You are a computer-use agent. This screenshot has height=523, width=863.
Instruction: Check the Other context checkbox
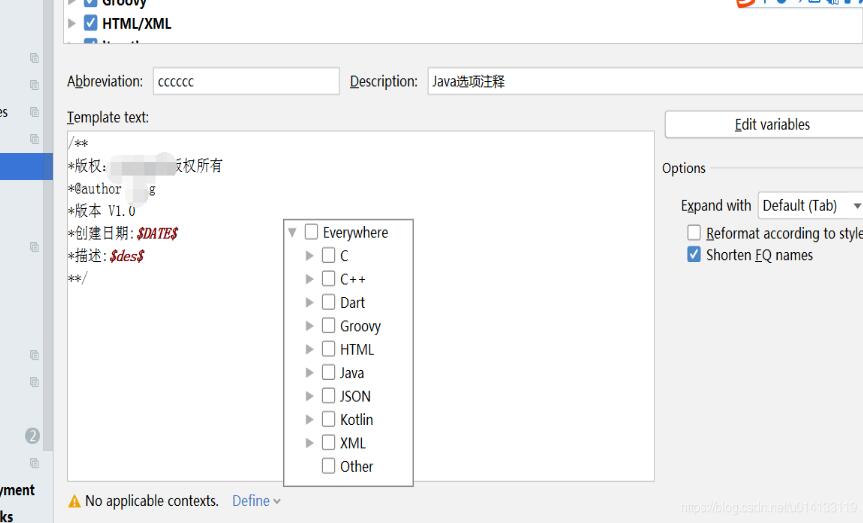pyautogui.click(x=329, y=466)
